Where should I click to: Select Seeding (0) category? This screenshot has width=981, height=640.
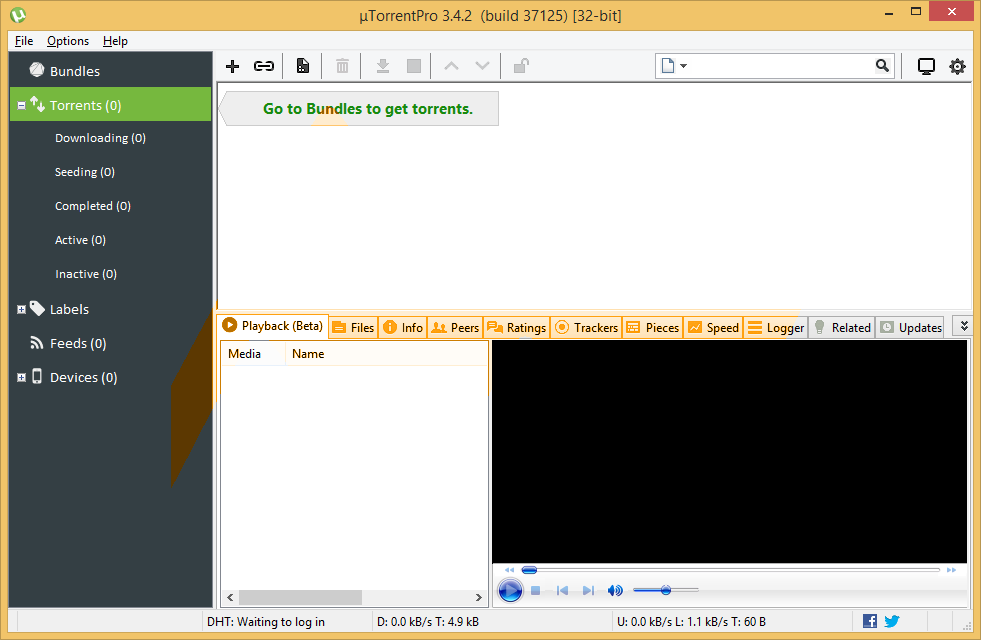[x=84, y=171]
